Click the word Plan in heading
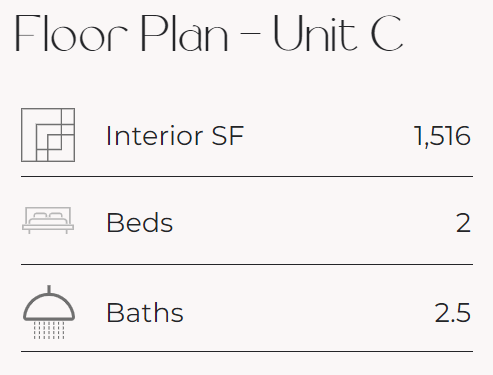This screenshot has width=493, height=375. [184, 34]
